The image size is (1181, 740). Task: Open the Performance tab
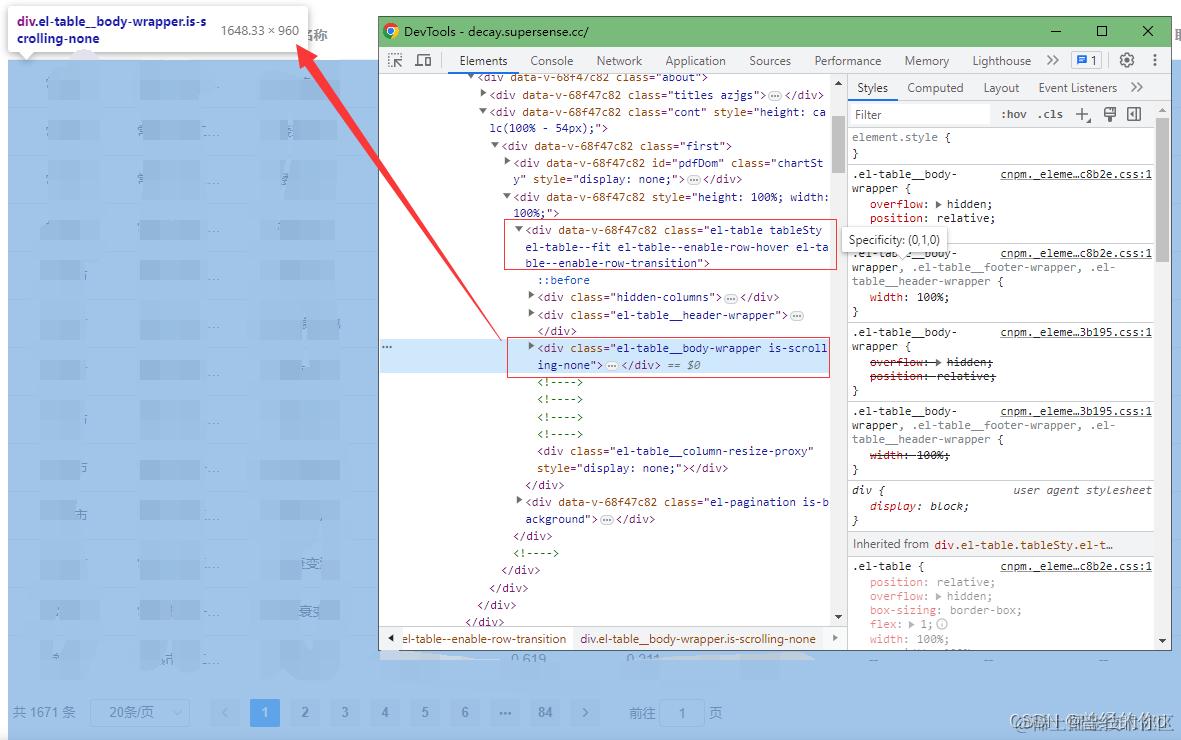[x=847, y=61]
